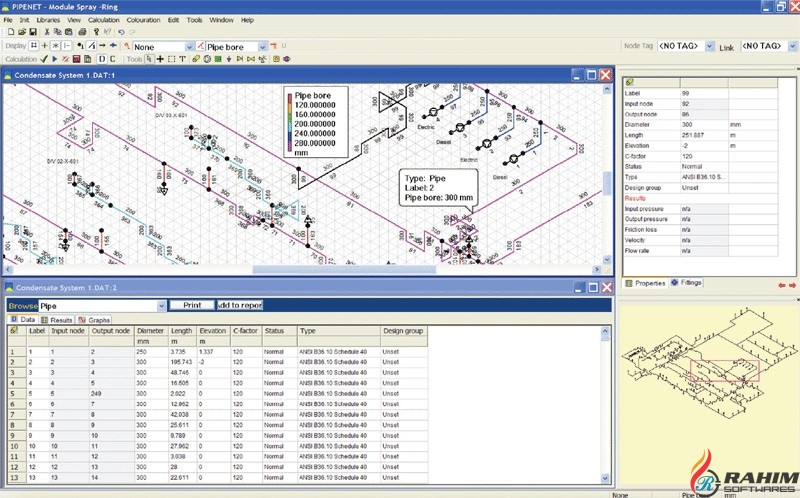Open the Colouration menu
Viewport: 800px width, 498px height.
tap(143, 19)
